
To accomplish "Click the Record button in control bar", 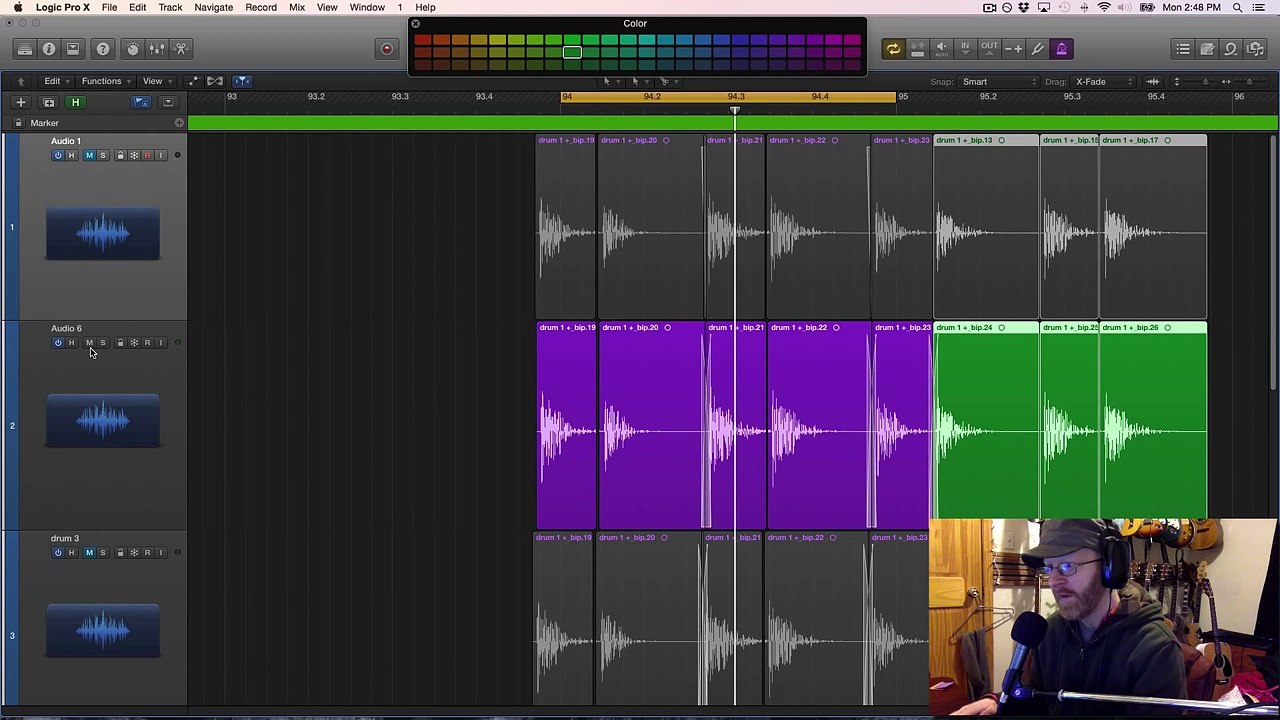I will 387,49.
